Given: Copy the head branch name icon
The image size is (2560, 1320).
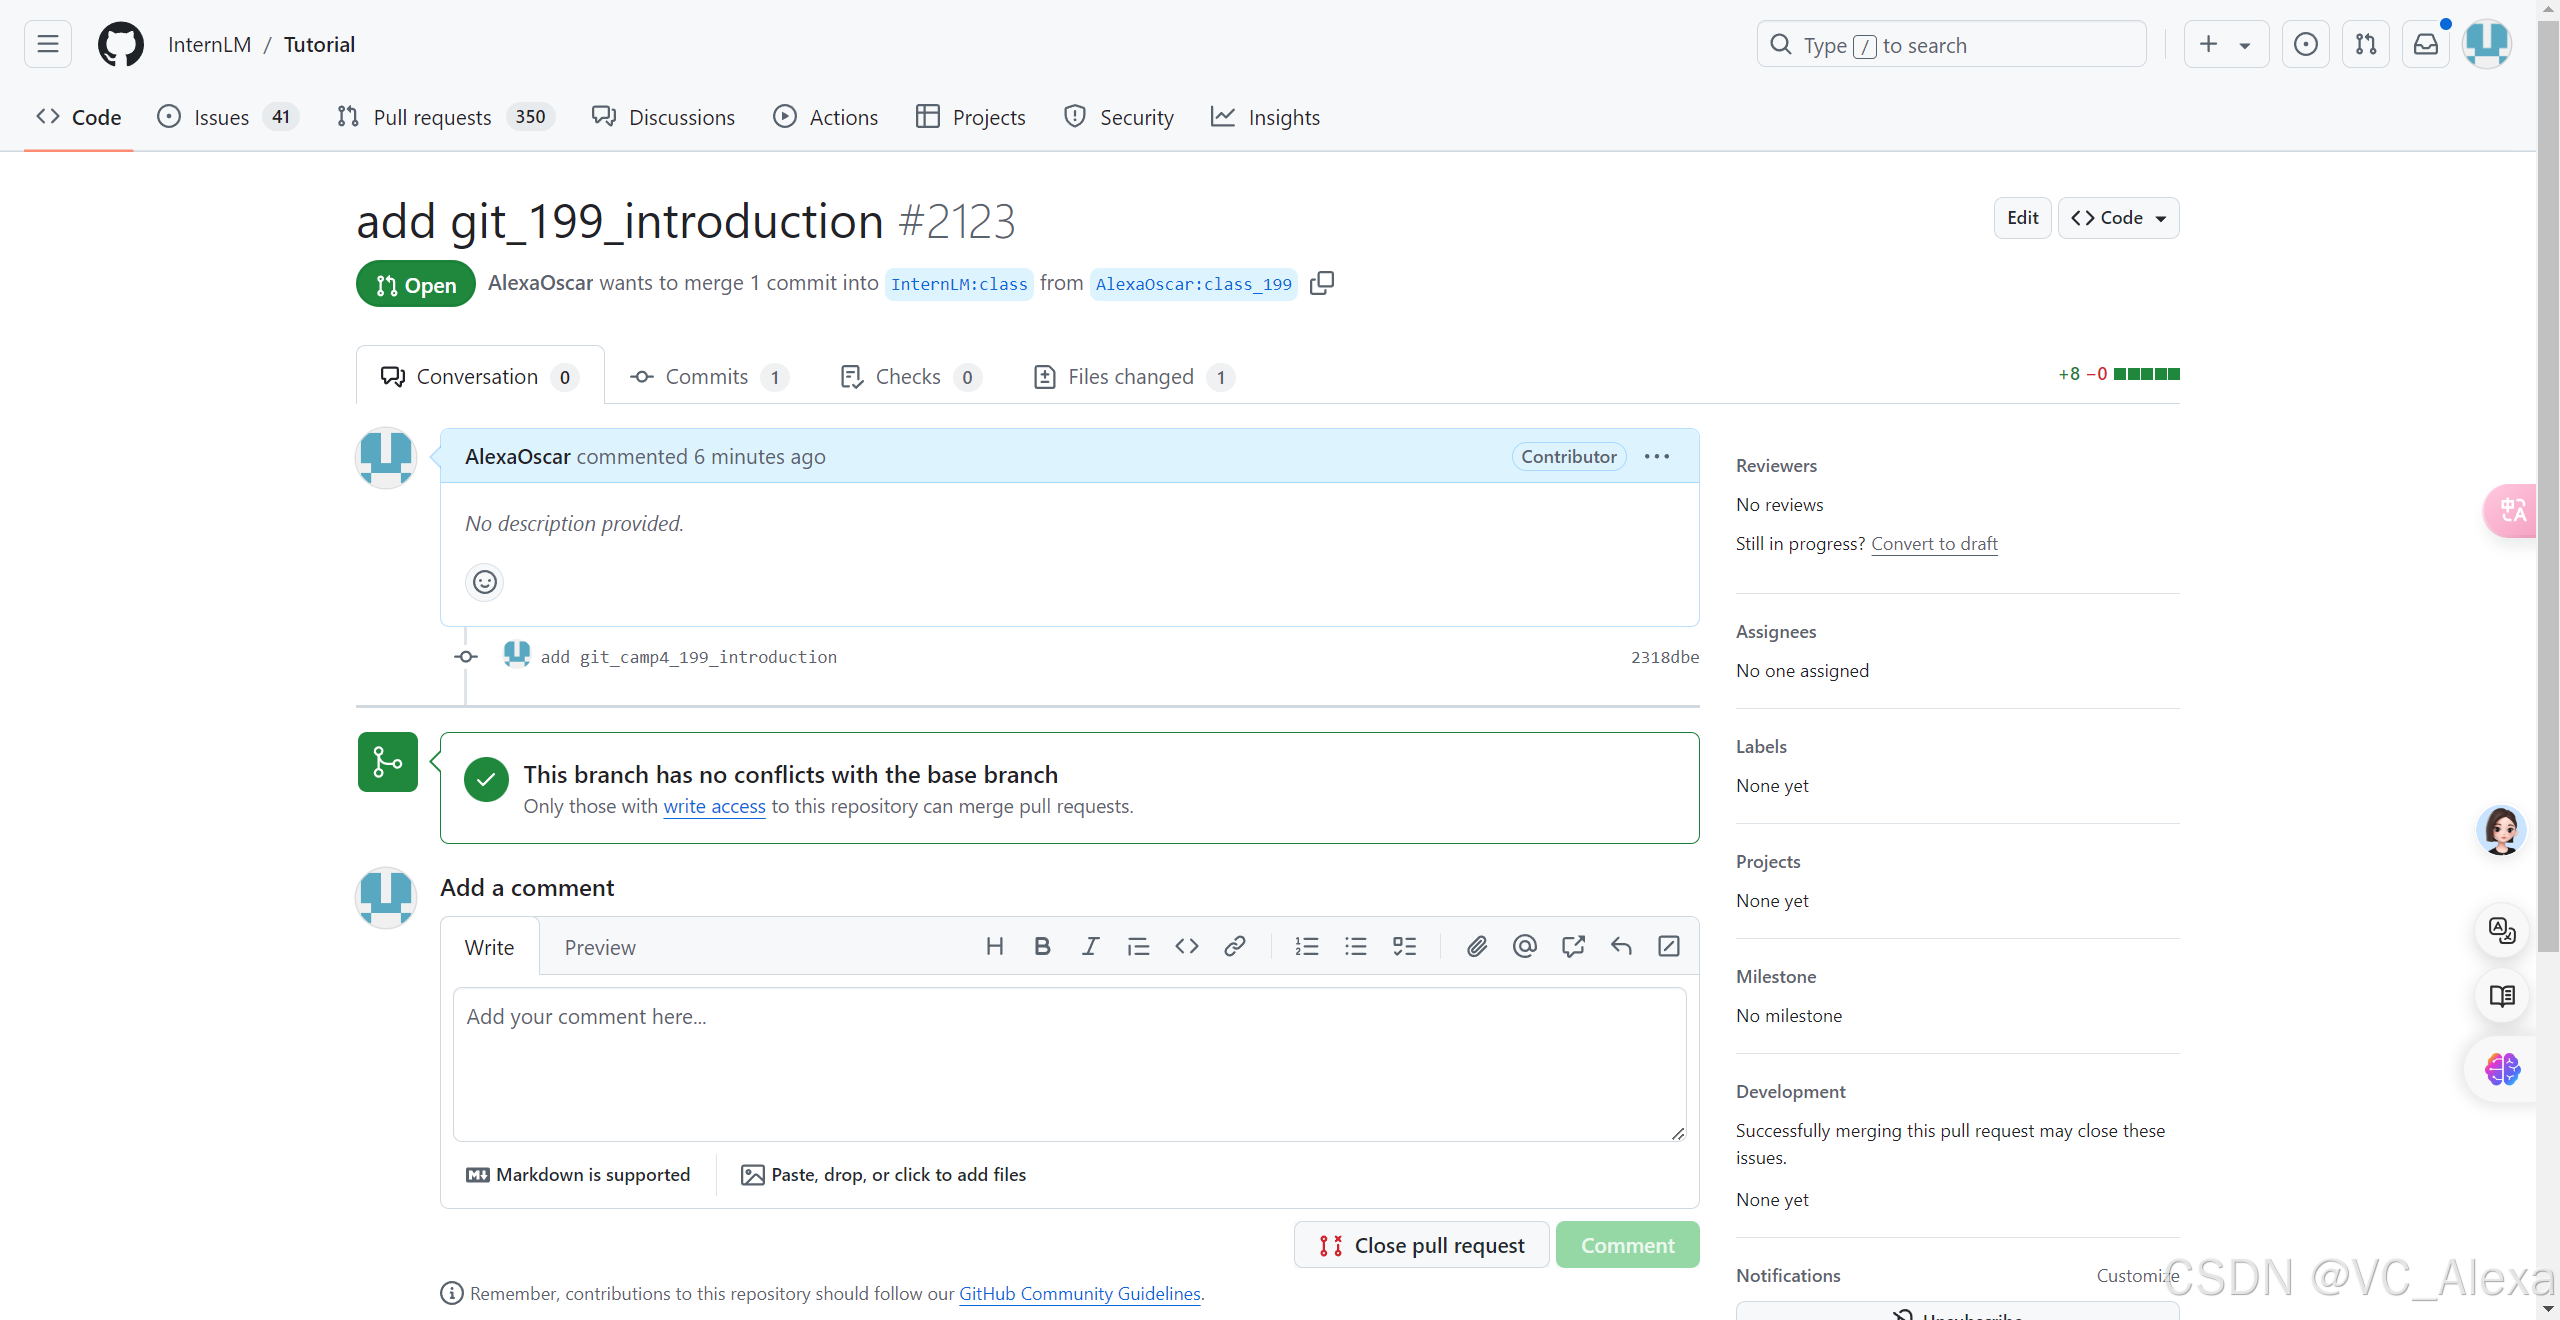Looking at the screenshot, I should point(1321,283).
